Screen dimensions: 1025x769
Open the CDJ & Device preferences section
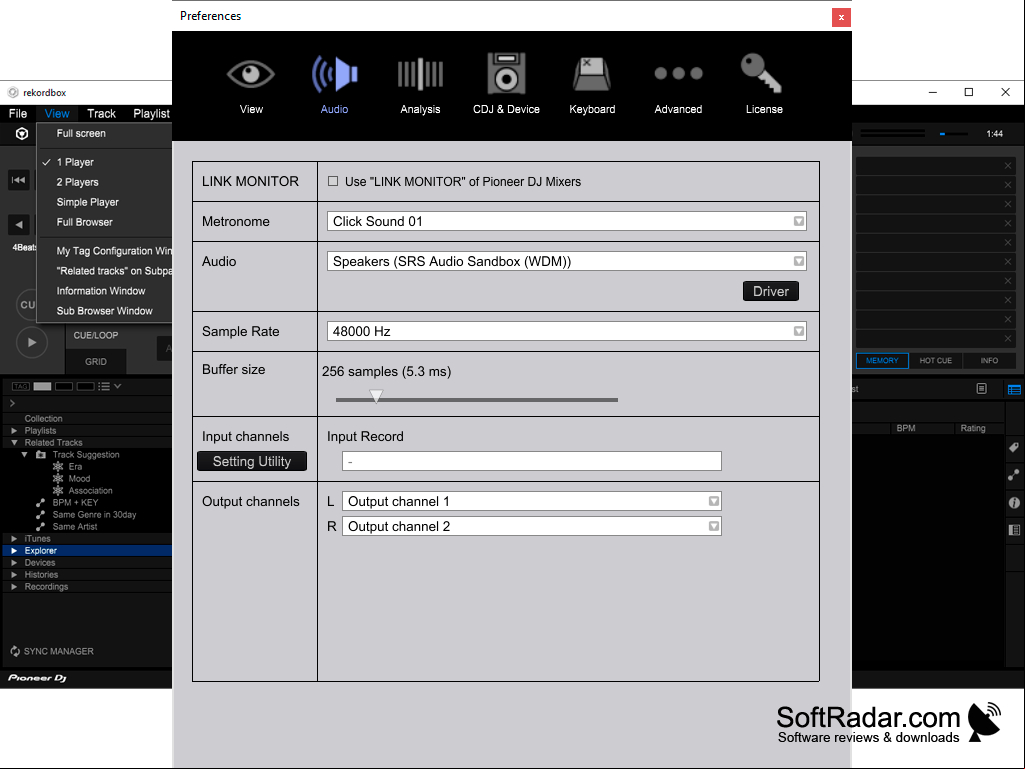[506, 84]
